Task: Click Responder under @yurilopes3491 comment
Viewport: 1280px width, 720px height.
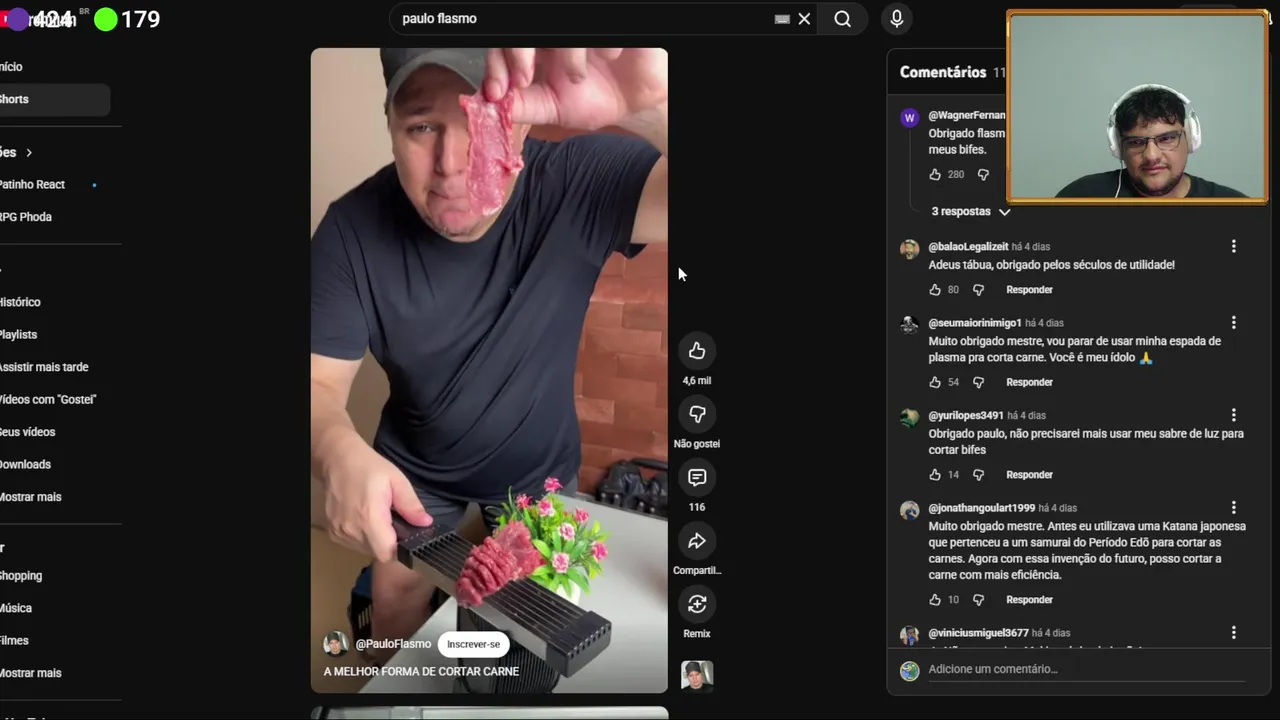Action: (x=1029, y=475)
